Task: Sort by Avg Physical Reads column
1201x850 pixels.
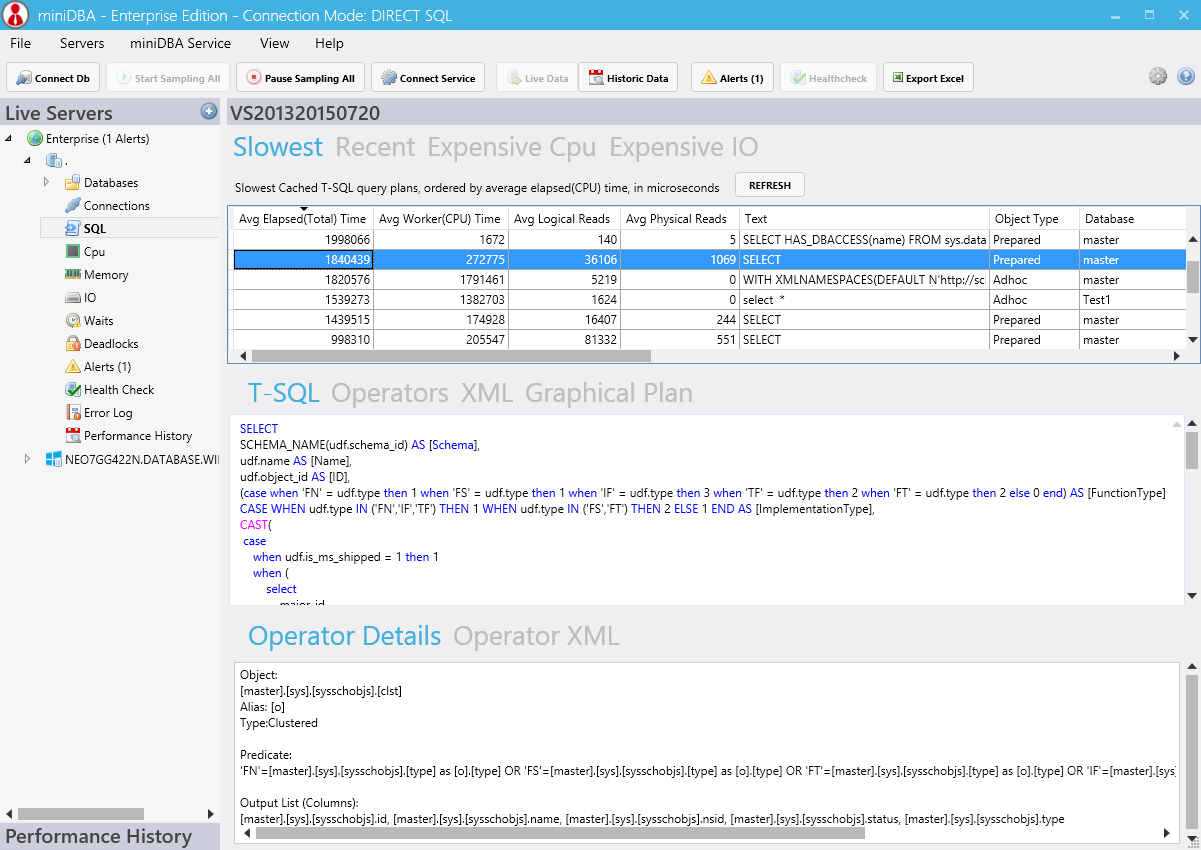Action: [680, 219]
